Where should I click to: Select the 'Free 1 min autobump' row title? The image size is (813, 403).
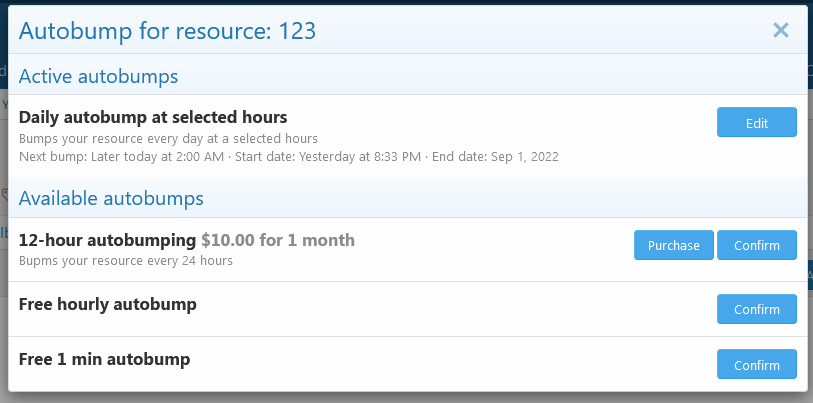[x=104, y=359]
